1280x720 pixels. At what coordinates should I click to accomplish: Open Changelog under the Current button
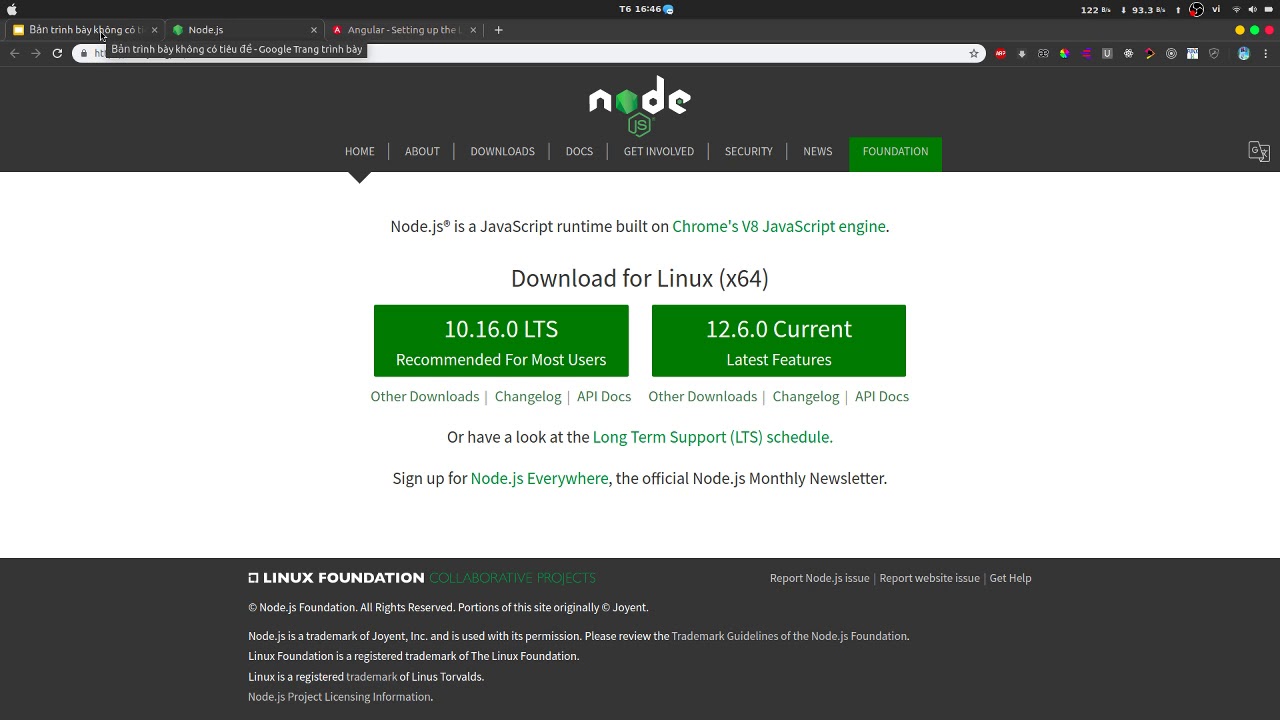(806, 396)
